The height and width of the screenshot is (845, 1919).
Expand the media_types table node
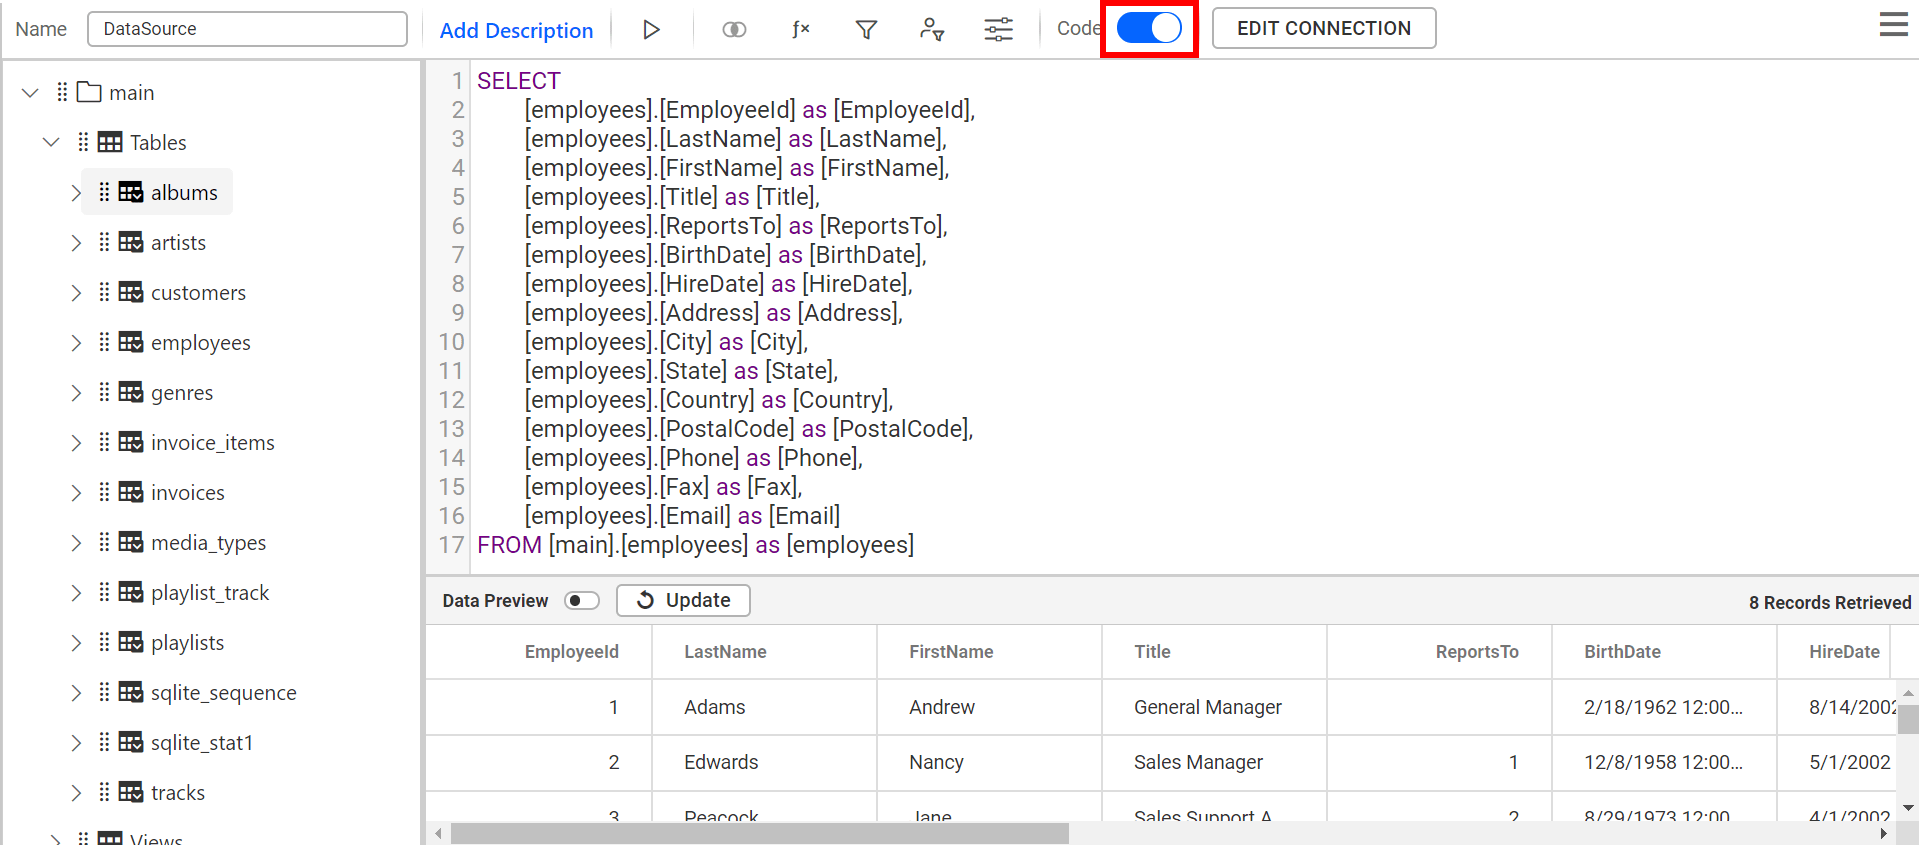[x=76, y=542]
